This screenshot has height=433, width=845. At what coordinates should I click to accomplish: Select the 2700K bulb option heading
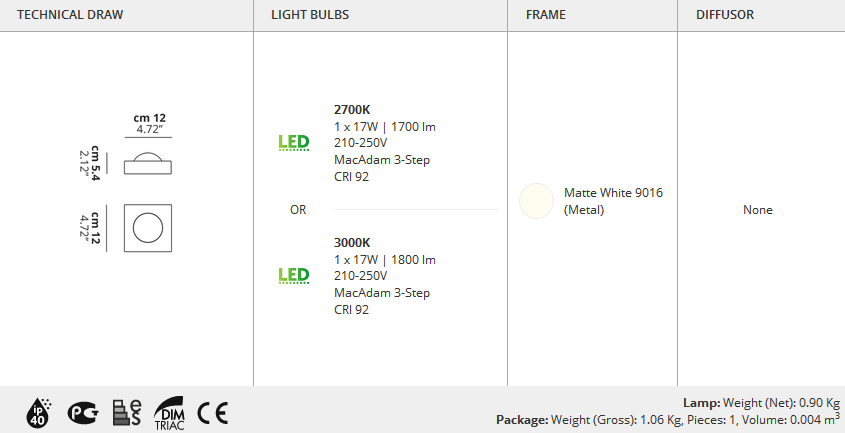pyautogui.click(x=352, y=109)
